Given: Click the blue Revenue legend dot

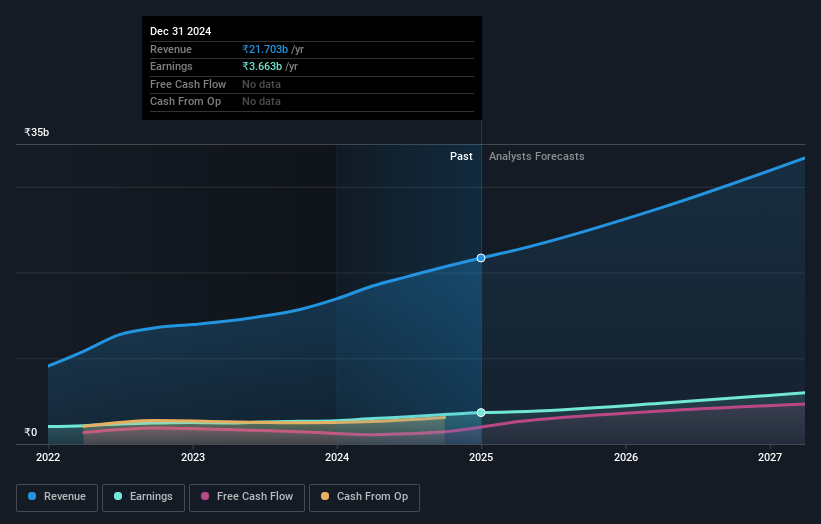Looking at the screenshot, I should [x=32, y=496].
